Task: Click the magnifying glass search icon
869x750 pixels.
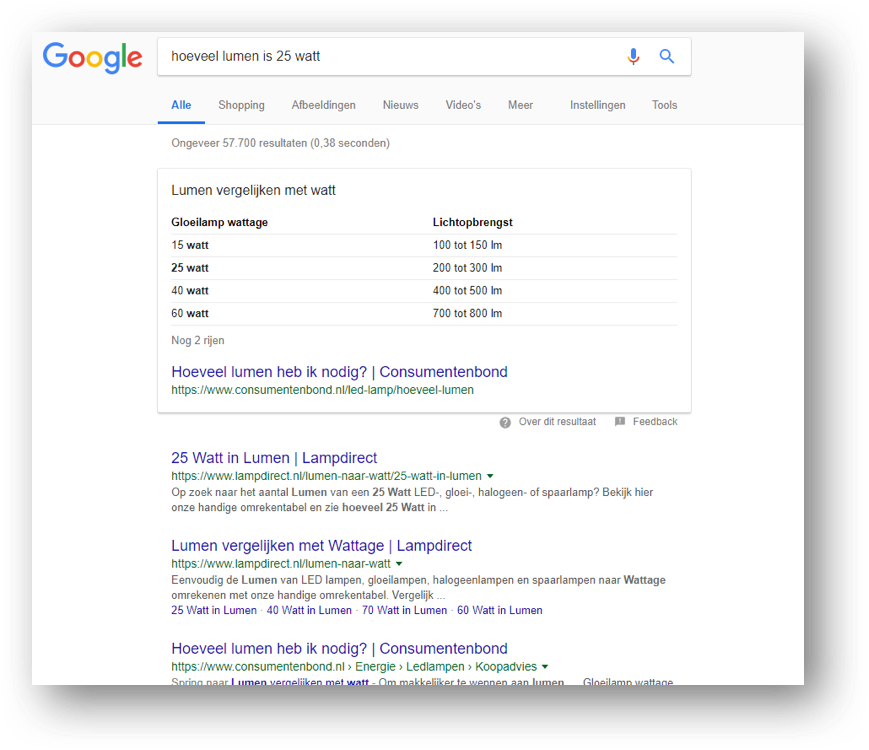Action: (667, 57)
